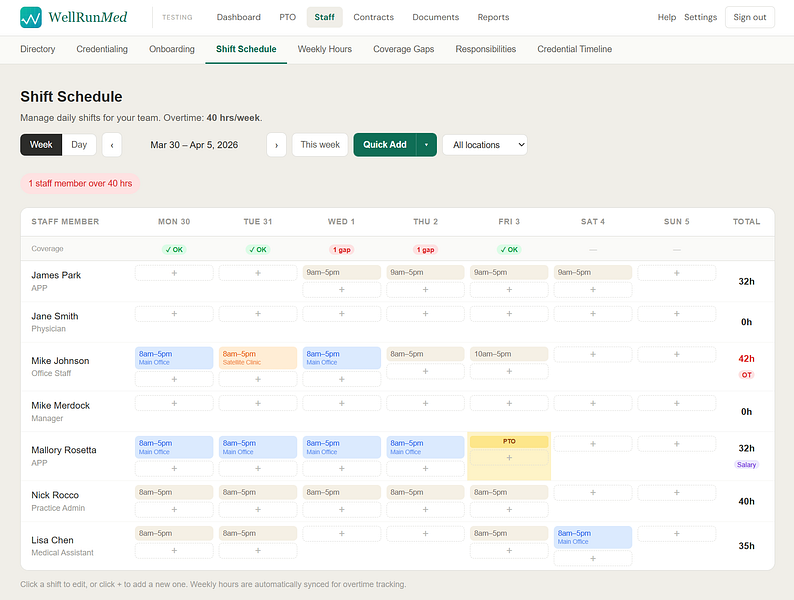Image resolution: width=794 pixels, height=600 pixels.
Task: Switch to the Coverage Gaps tab
Action: [x=404, y=49]
